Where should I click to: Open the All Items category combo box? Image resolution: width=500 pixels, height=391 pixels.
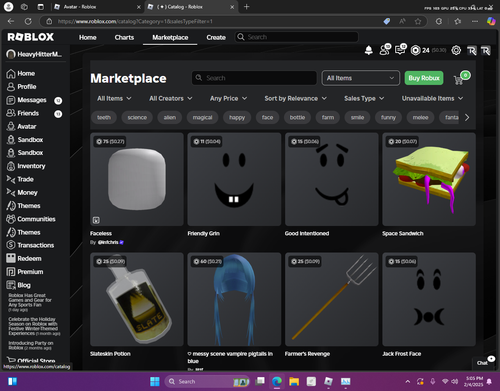click(360, 78)
